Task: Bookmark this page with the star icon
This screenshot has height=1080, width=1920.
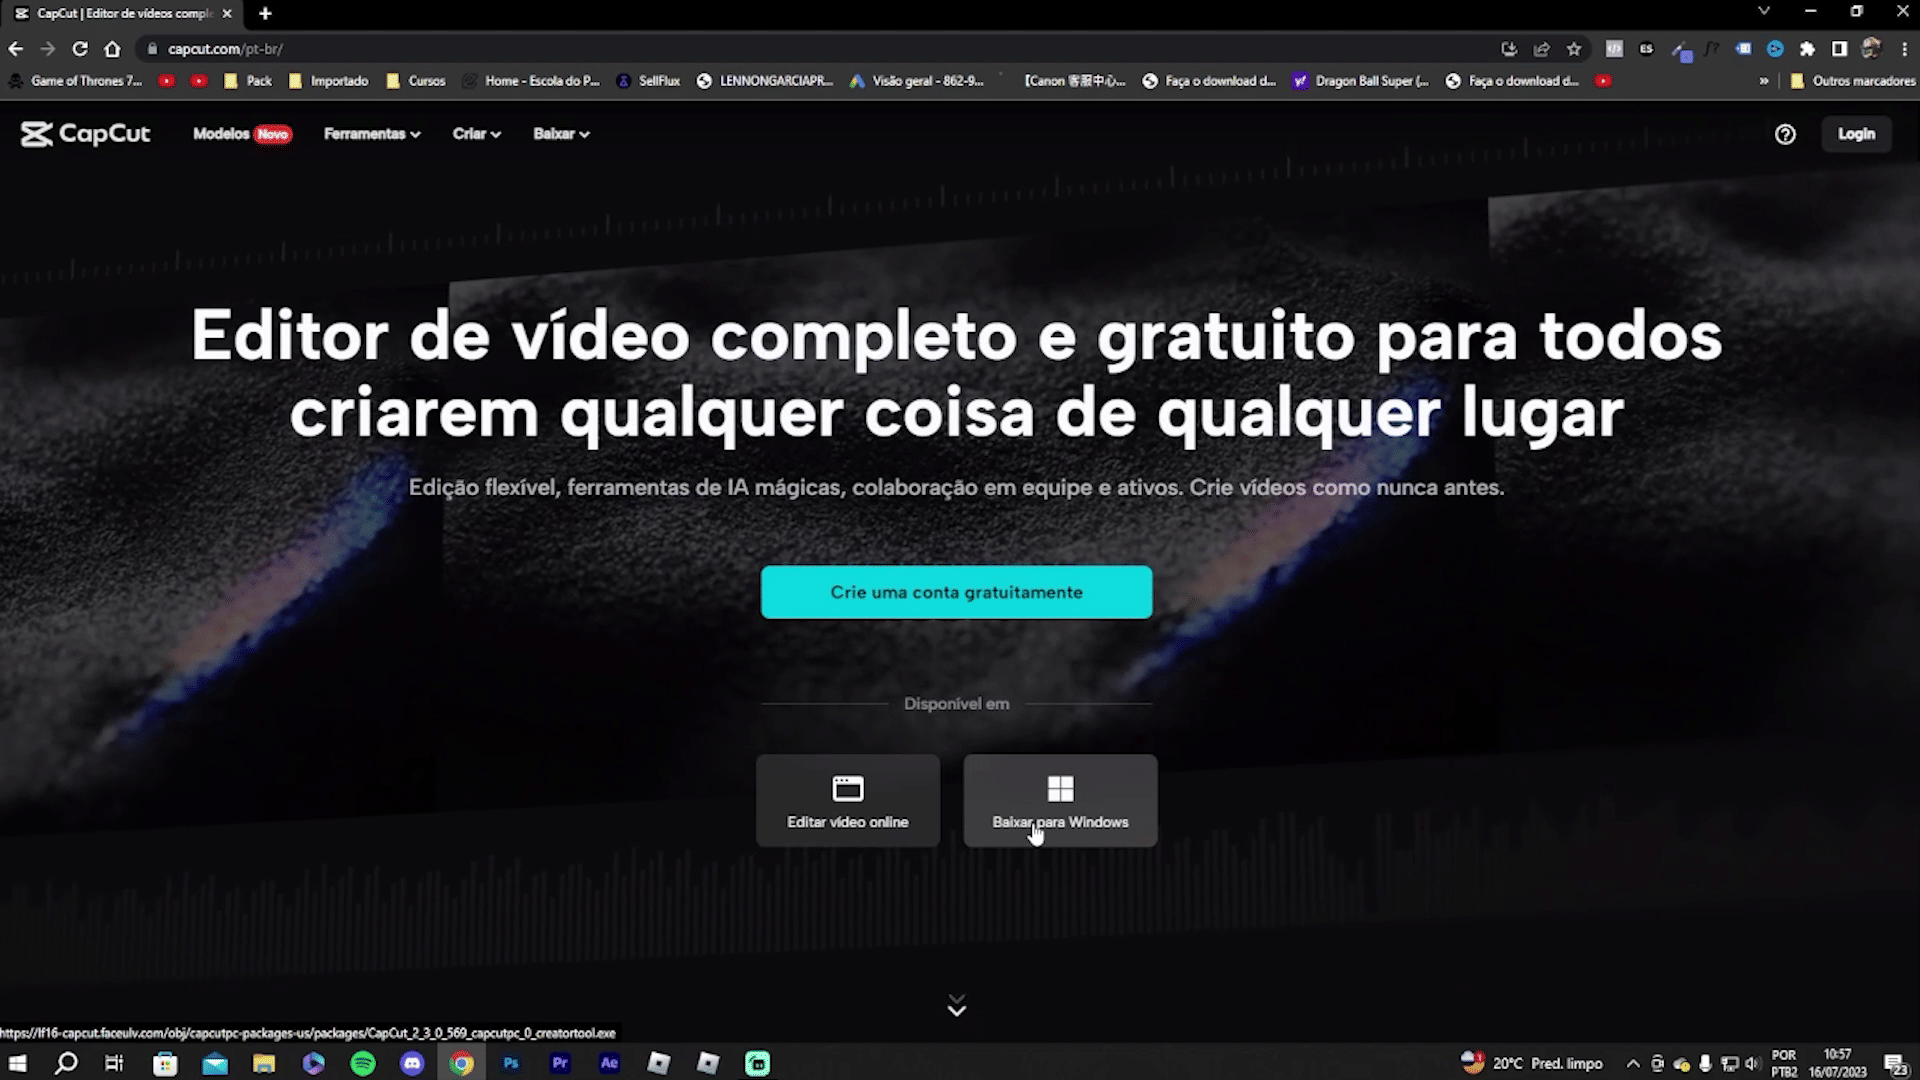Action: [1574, 49]
